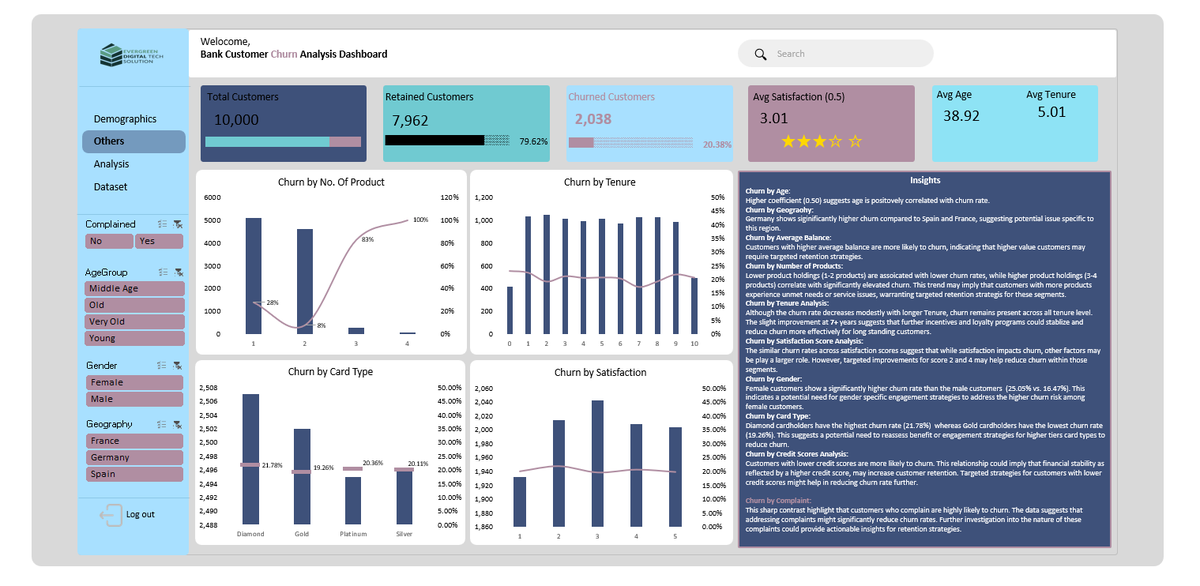
Task: Clear the Geography slicer filter
Action: [x=177, y=424]
